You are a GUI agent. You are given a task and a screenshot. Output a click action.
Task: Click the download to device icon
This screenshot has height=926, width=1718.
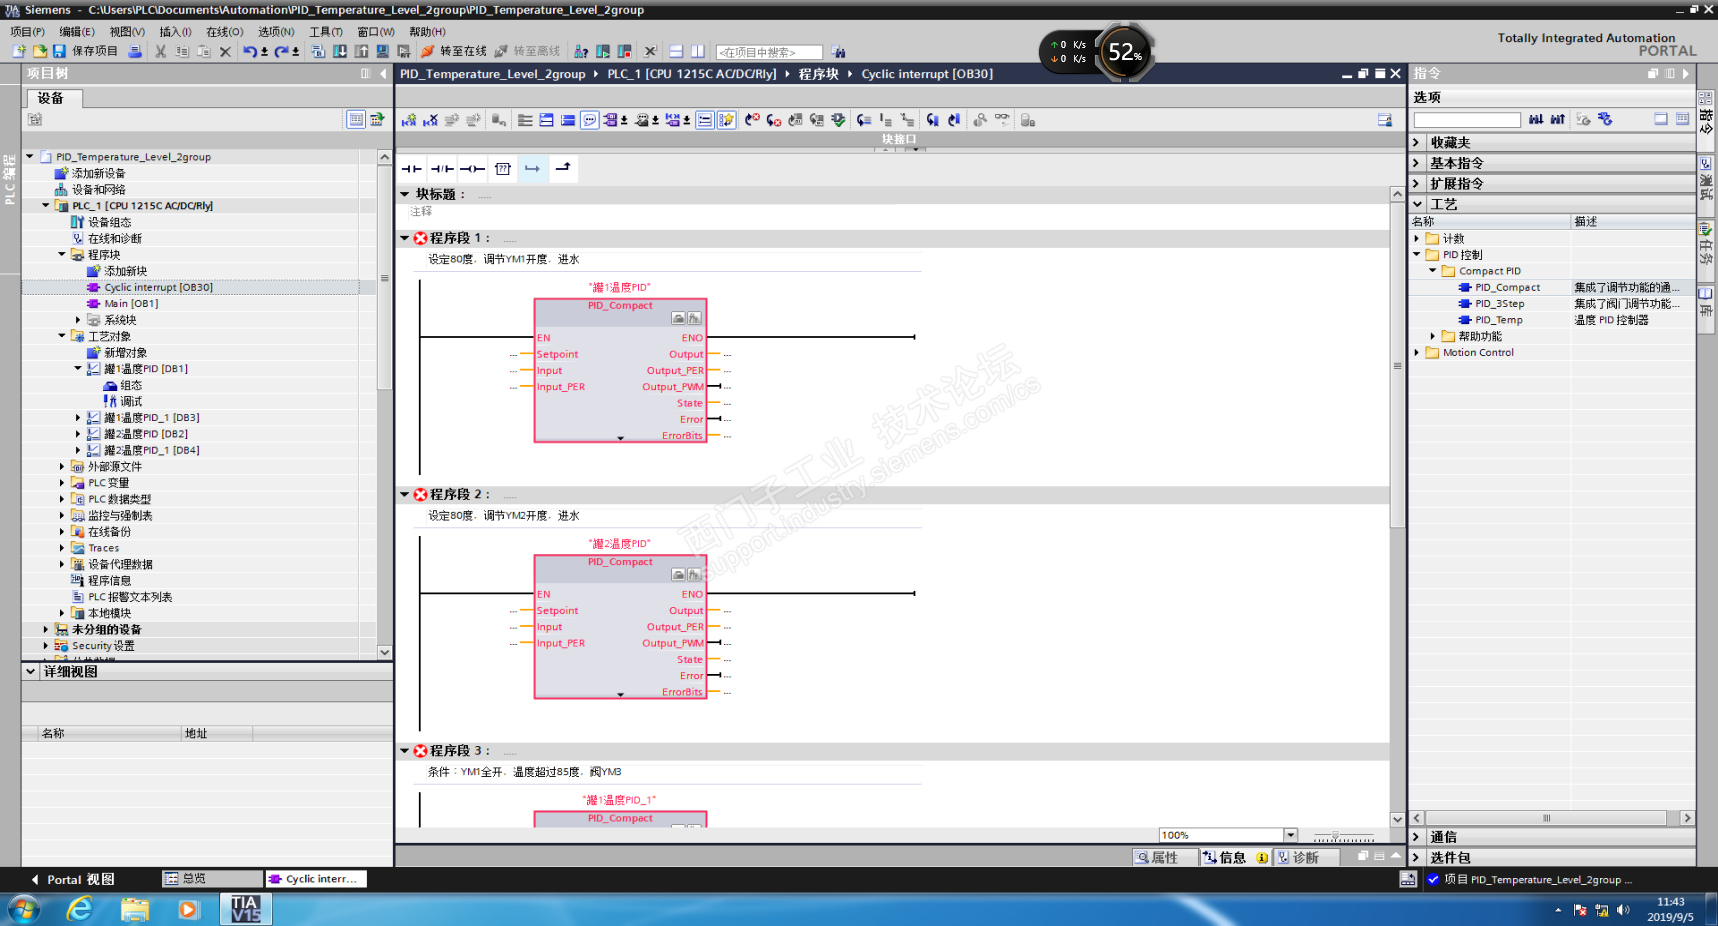(x=340, y=51)
